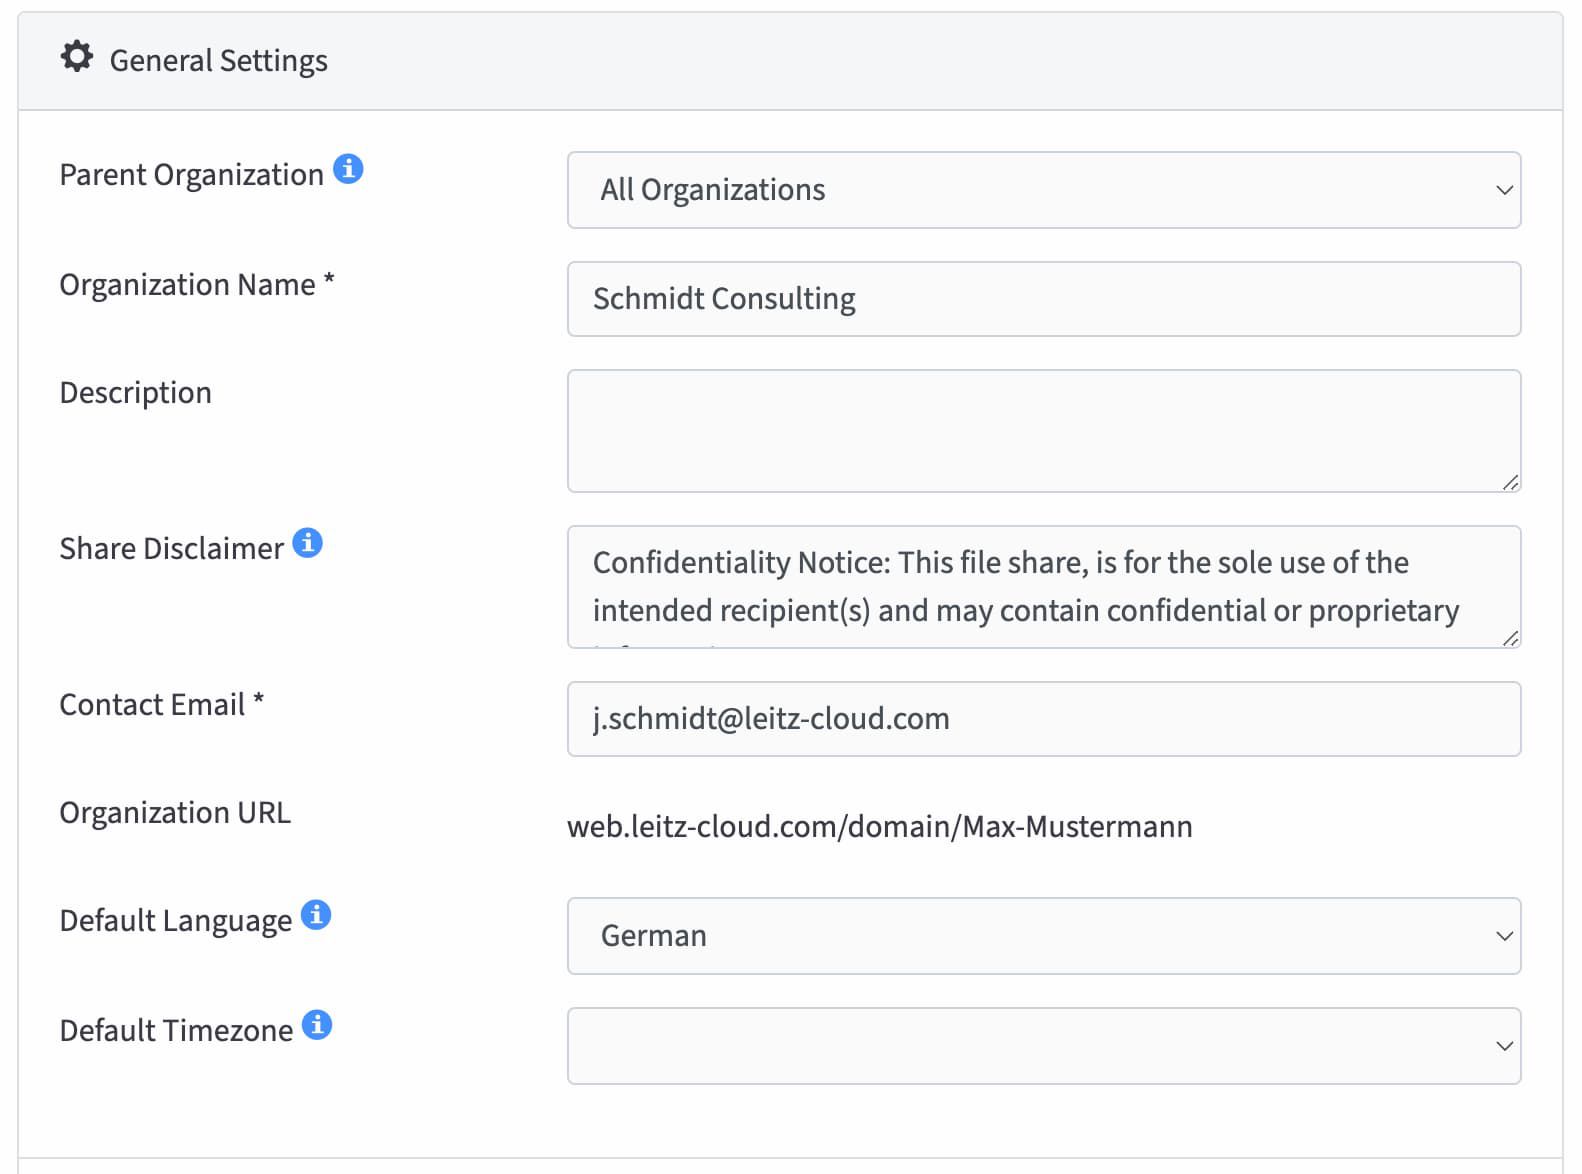Click the Contact Email label
Viewport: 1582px width, 1174px height.
click(152, 705)
